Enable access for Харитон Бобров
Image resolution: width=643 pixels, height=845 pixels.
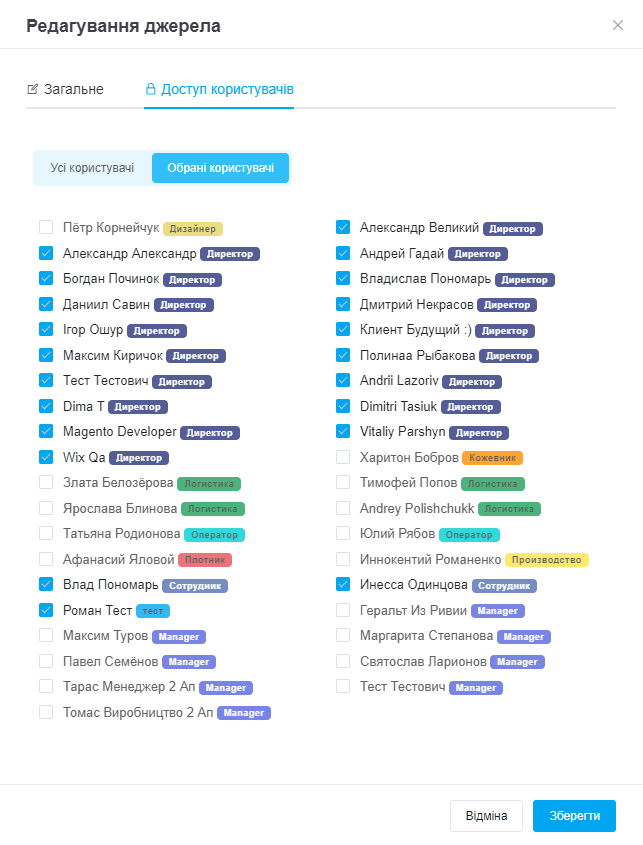[343, 457]
